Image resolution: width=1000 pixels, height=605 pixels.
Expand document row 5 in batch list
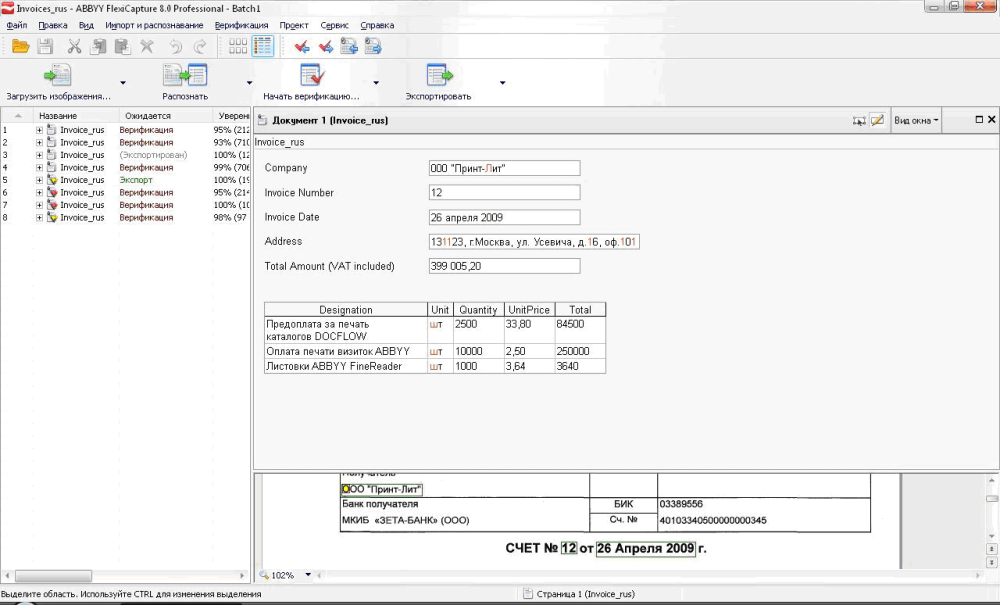[x=40, y=180]
